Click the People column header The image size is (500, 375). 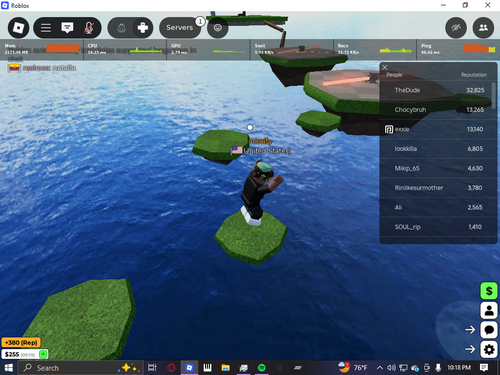pyautogui.click(x=394, y=75)
